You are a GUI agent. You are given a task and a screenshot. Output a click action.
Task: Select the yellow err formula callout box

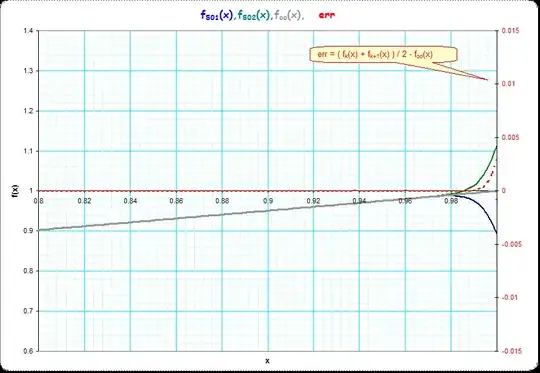tap(383, 54)
